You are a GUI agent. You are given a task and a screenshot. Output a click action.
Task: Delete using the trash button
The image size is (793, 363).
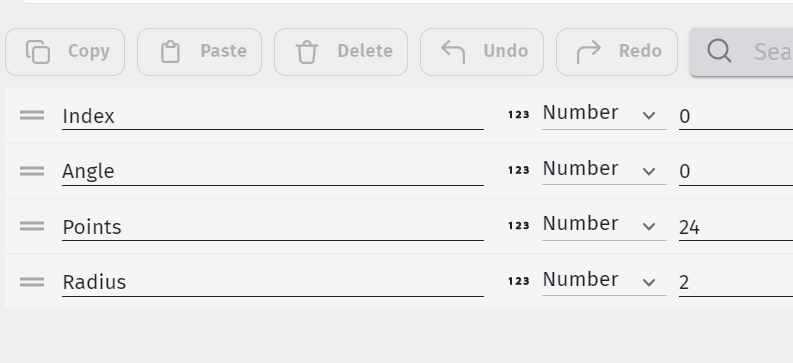tap(341, 52)
